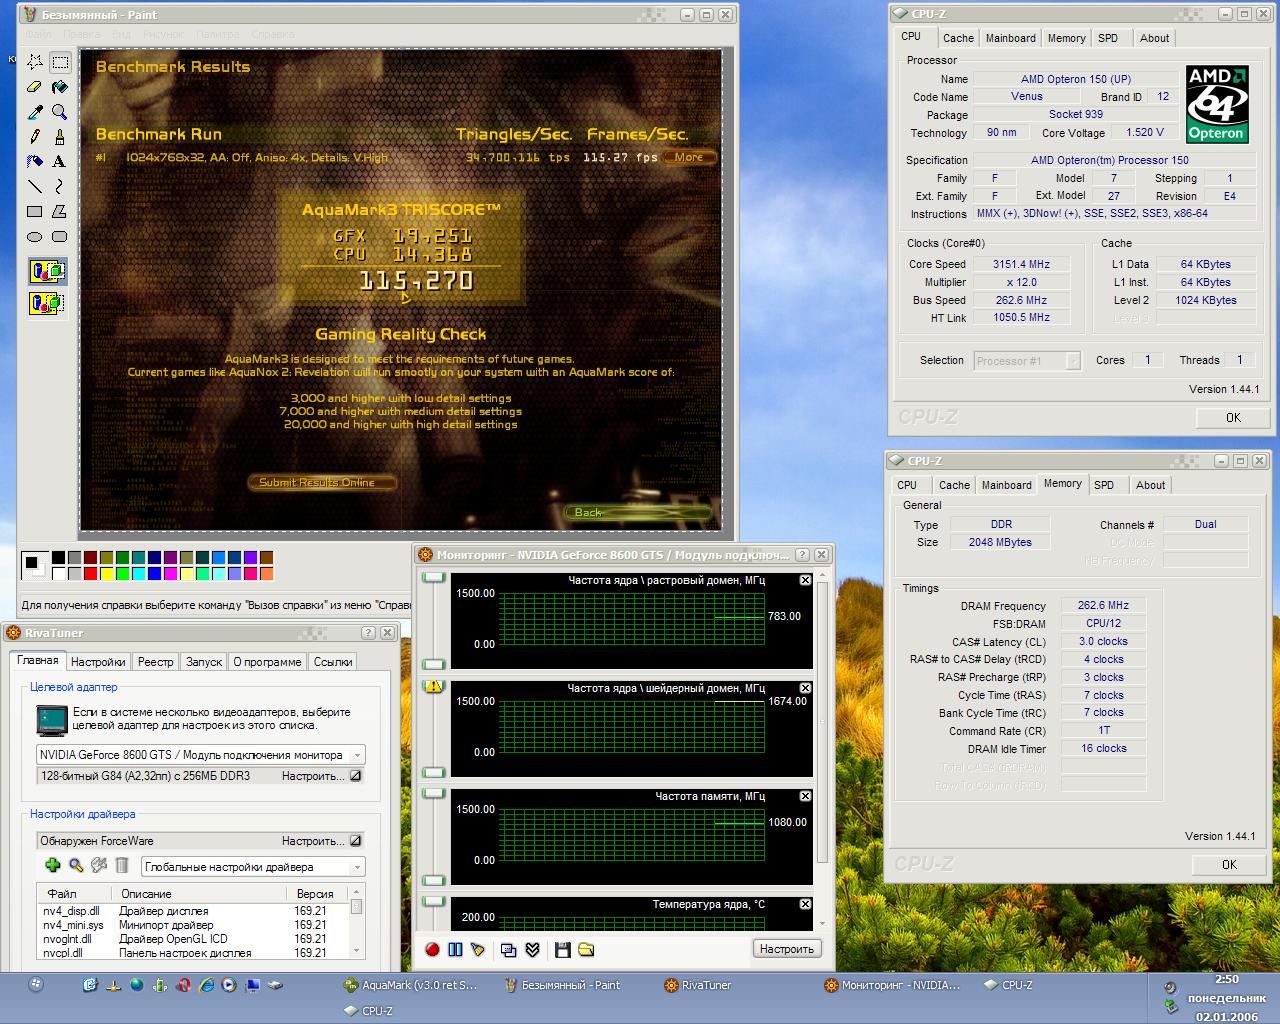Close the memory frequency graph

pos(805,796)
